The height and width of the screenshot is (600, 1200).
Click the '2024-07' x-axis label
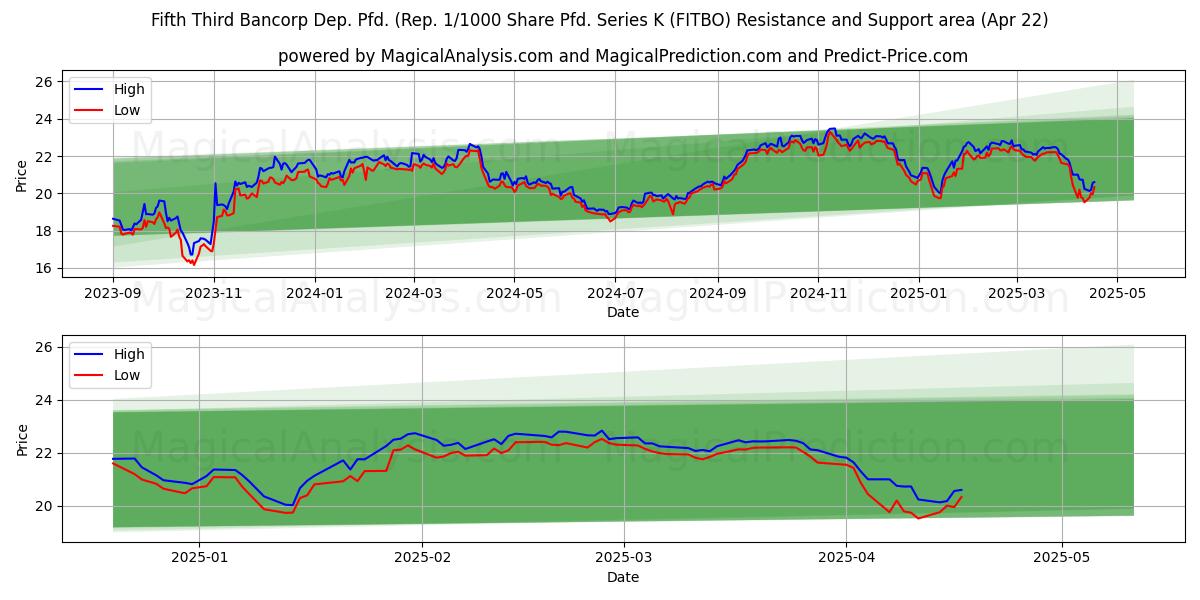[x=615, y=293]
